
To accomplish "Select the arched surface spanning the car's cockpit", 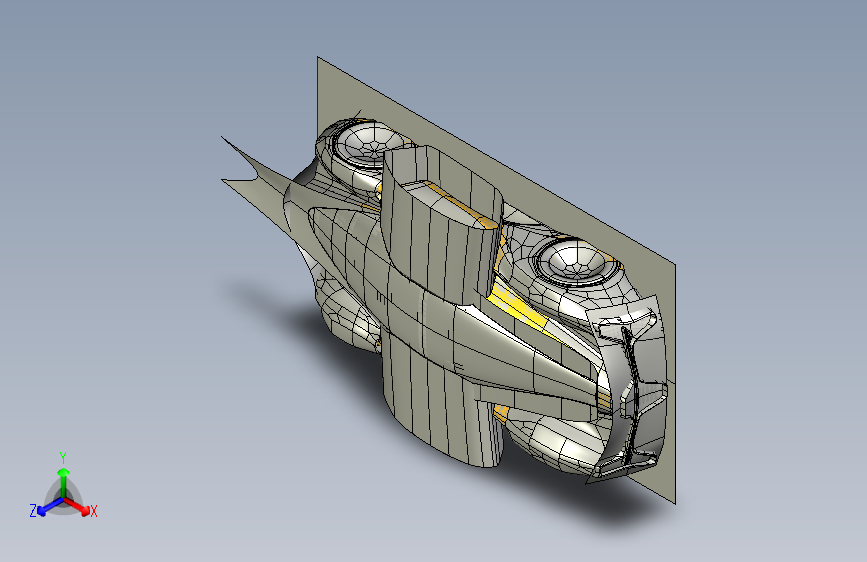I will [x=442, y=254].
